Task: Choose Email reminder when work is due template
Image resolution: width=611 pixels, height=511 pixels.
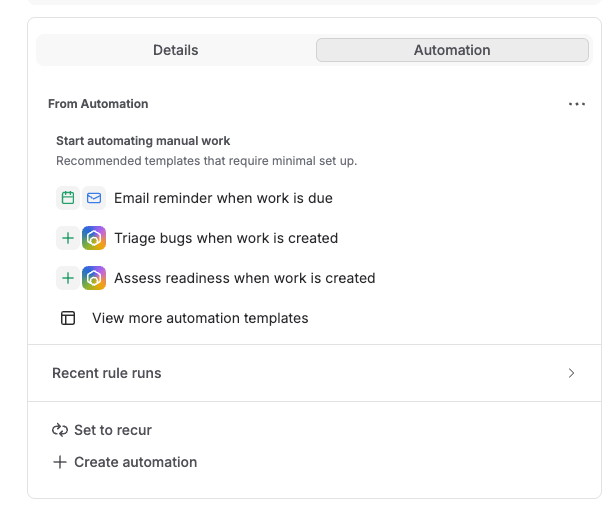Action: [x=223, y=198]
